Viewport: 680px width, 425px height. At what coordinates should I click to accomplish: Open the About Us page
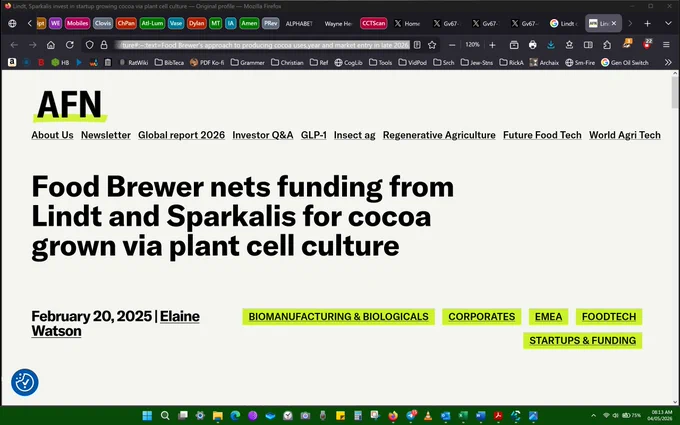52,135
